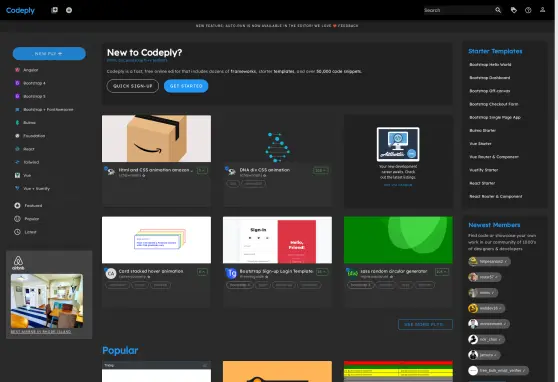Open Bootstrap Hello World starter template
Viewport: 558px width, 382px height.
(490, 64)
